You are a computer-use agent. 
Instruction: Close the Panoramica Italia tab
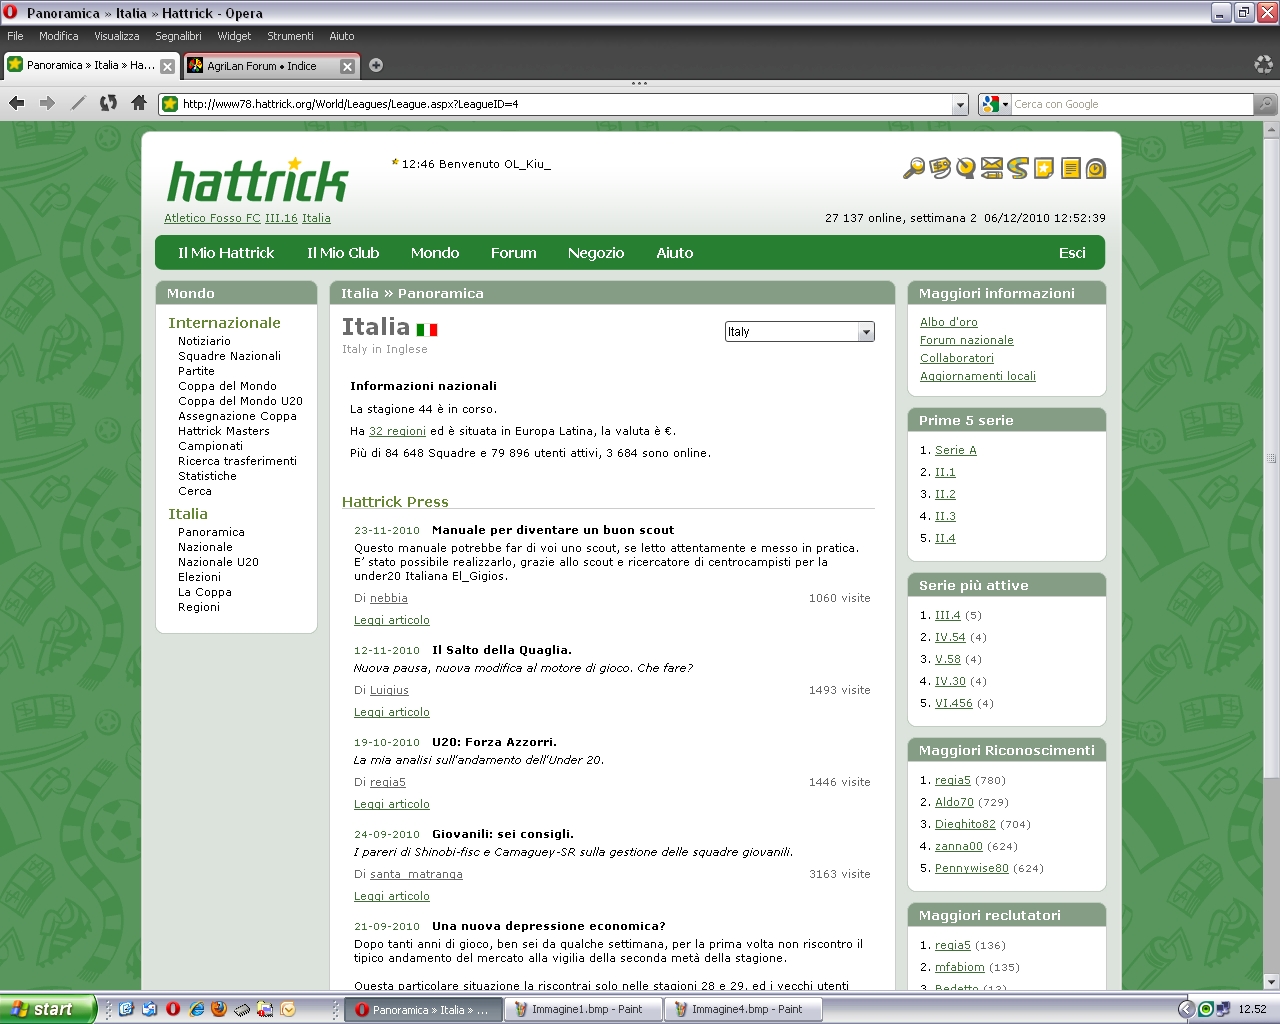tap(167, 66)
